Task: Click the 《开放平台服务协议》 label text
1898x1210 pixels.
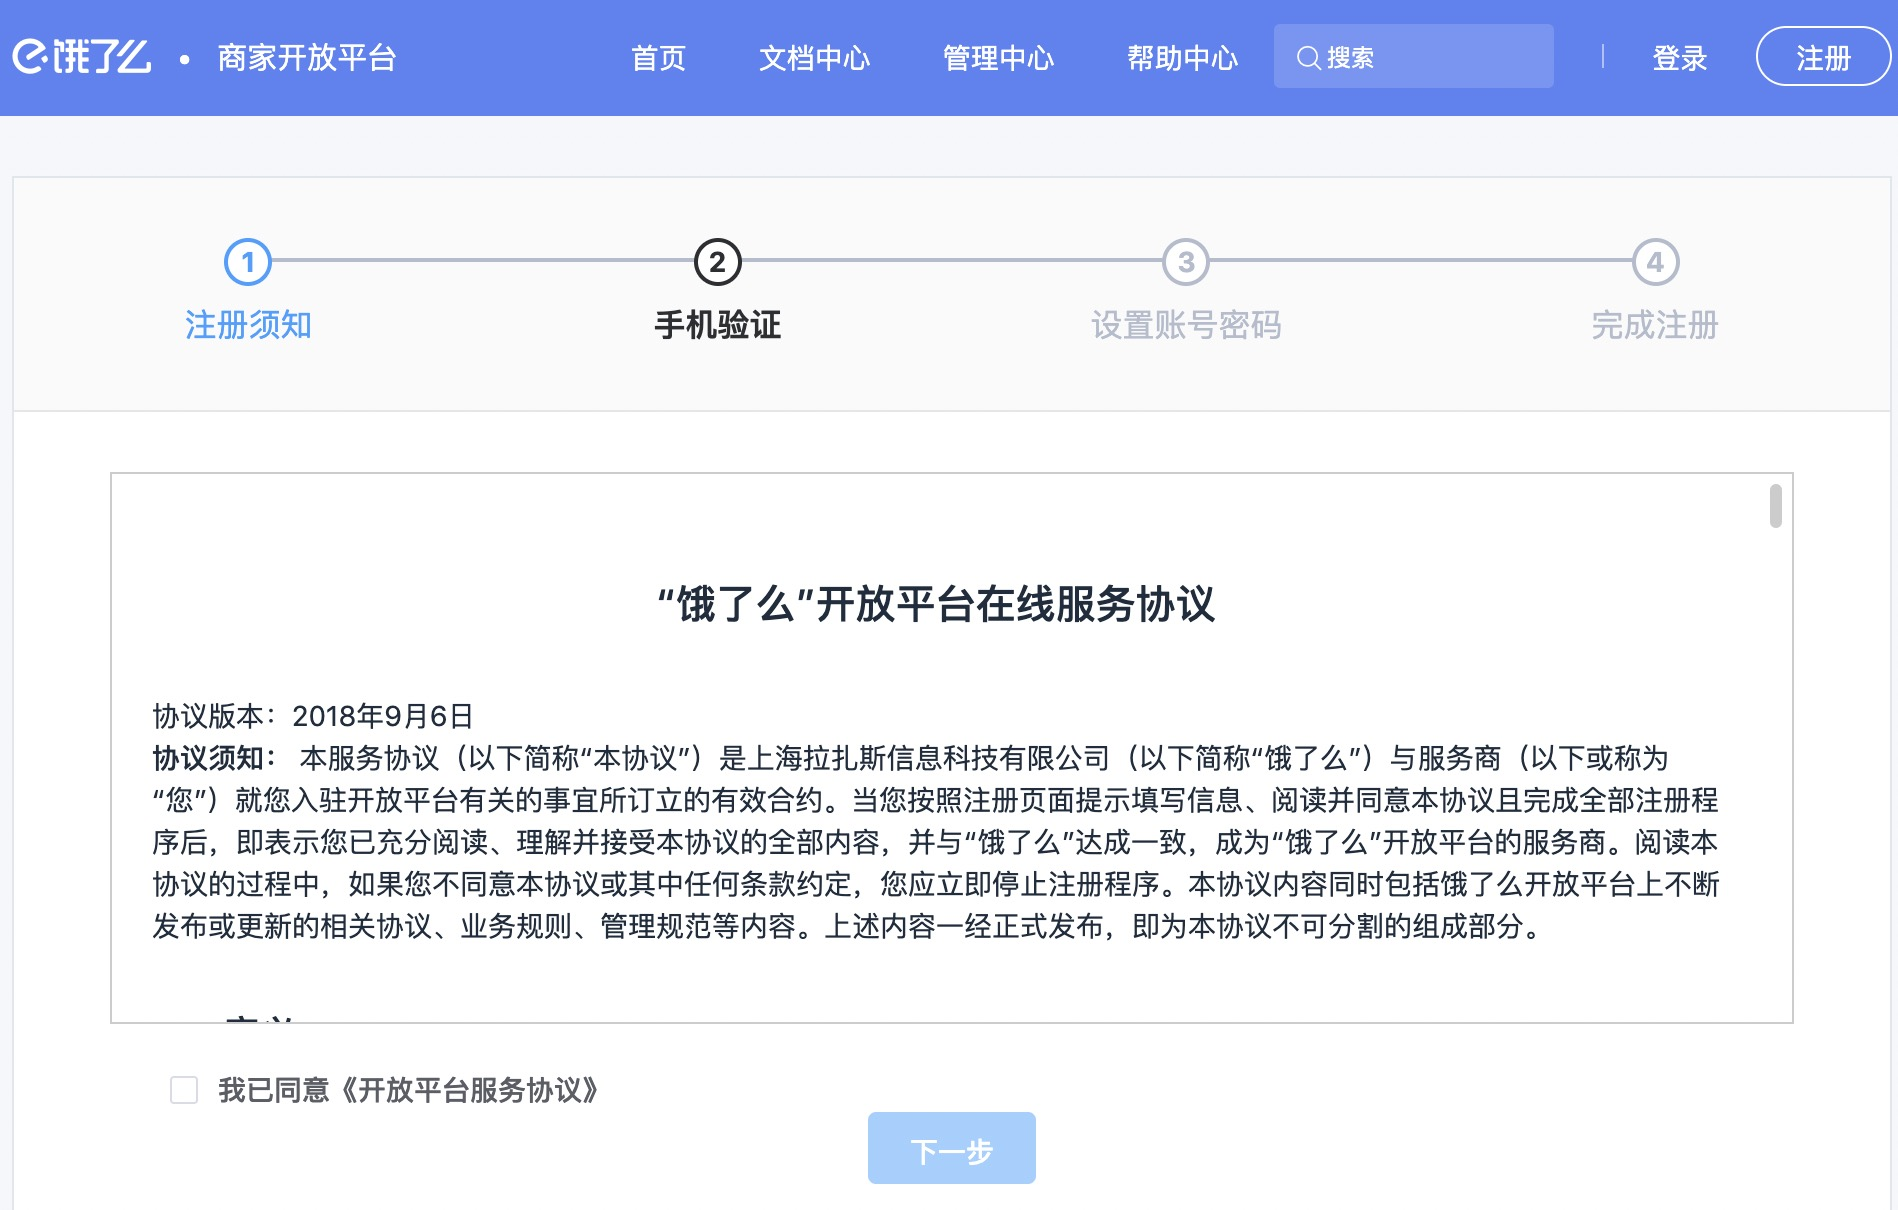Action: [x=468, y=1090]
